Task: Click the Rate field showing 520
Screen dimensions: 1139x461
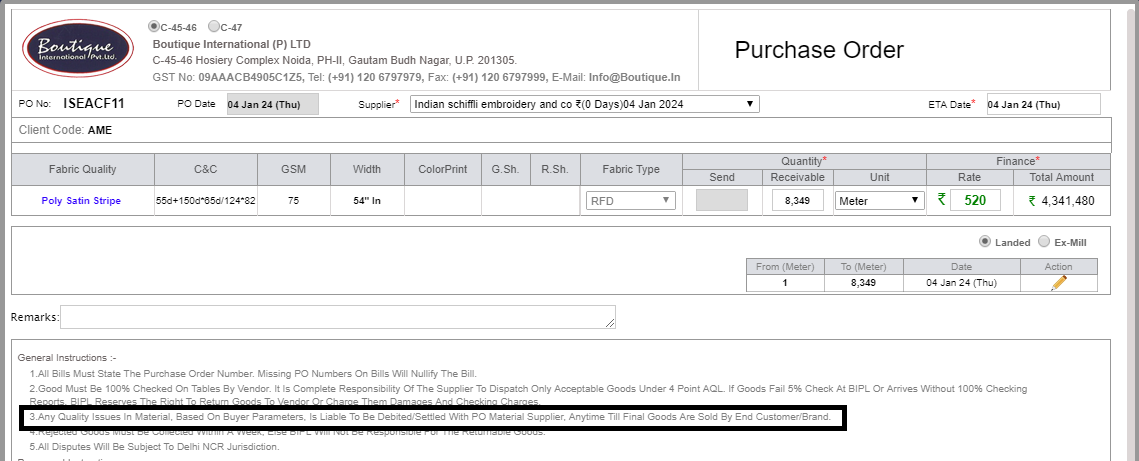Action: [975, 200]
